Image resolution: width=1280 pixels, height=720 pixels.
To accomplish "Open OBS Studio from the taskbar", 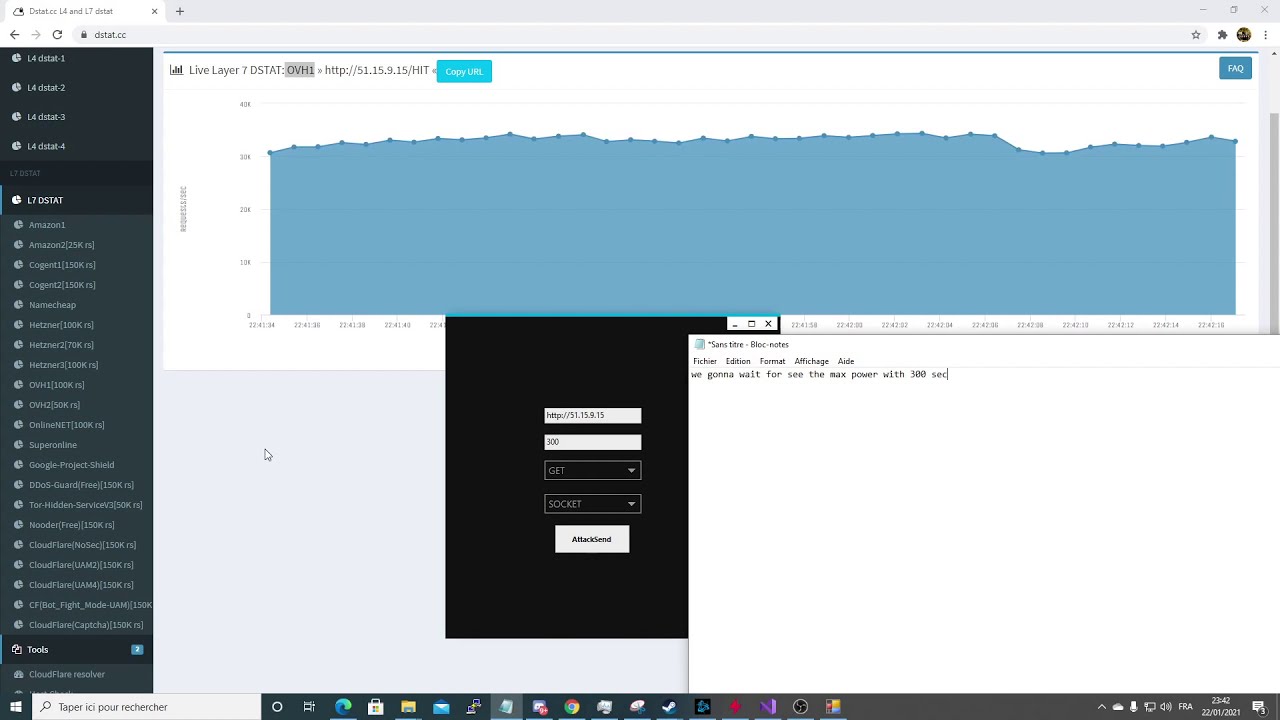I will [800, 707].
